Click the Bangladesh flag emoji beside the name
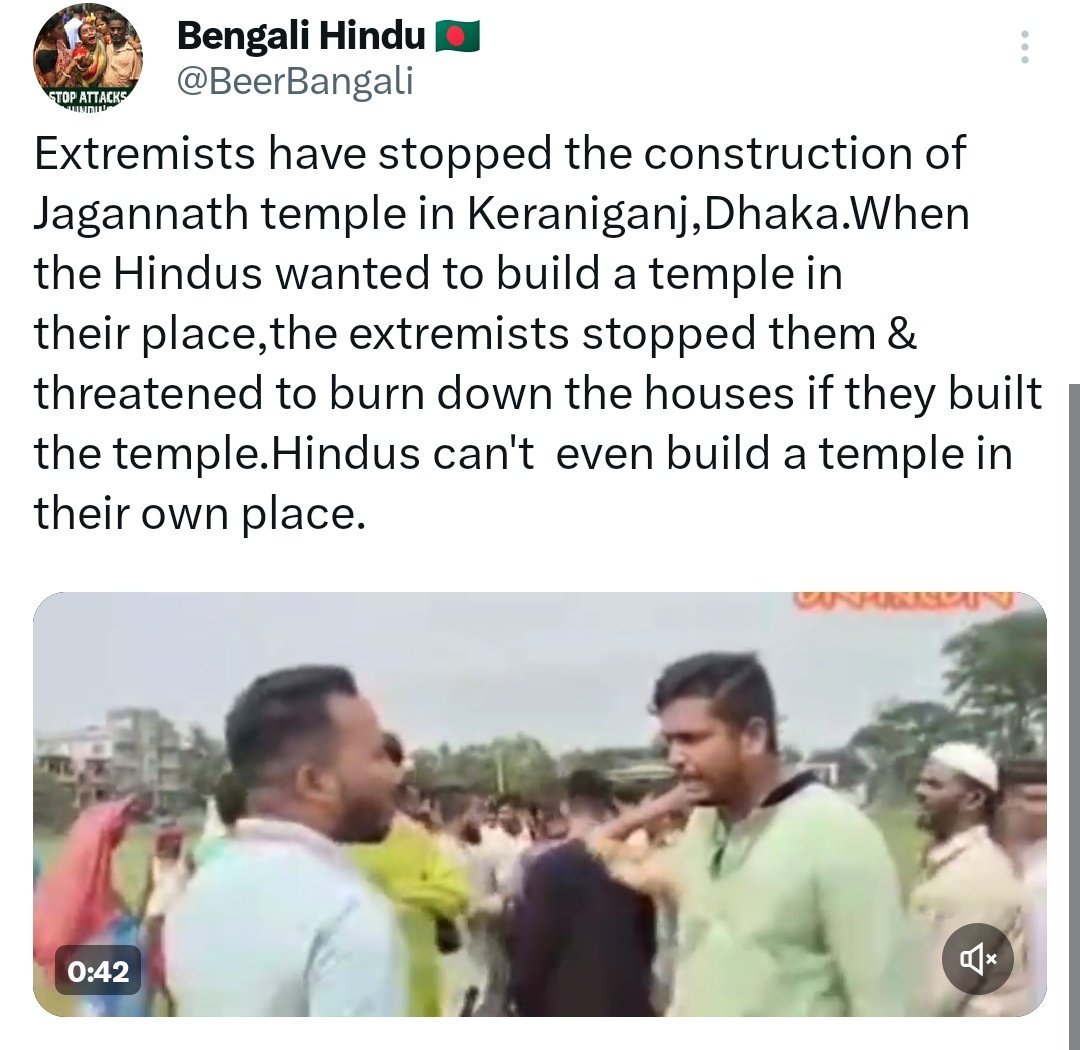 click(457, 36)
